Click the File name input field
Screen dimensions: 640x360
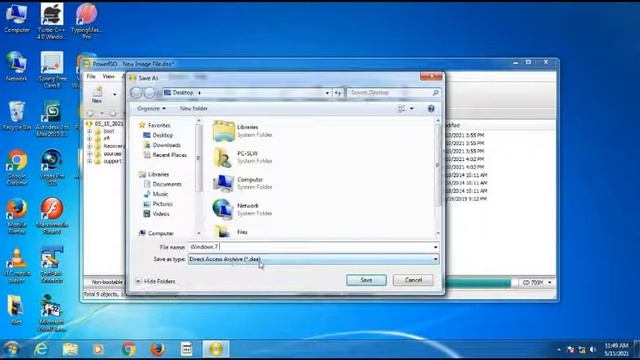[x=310, y=247]
